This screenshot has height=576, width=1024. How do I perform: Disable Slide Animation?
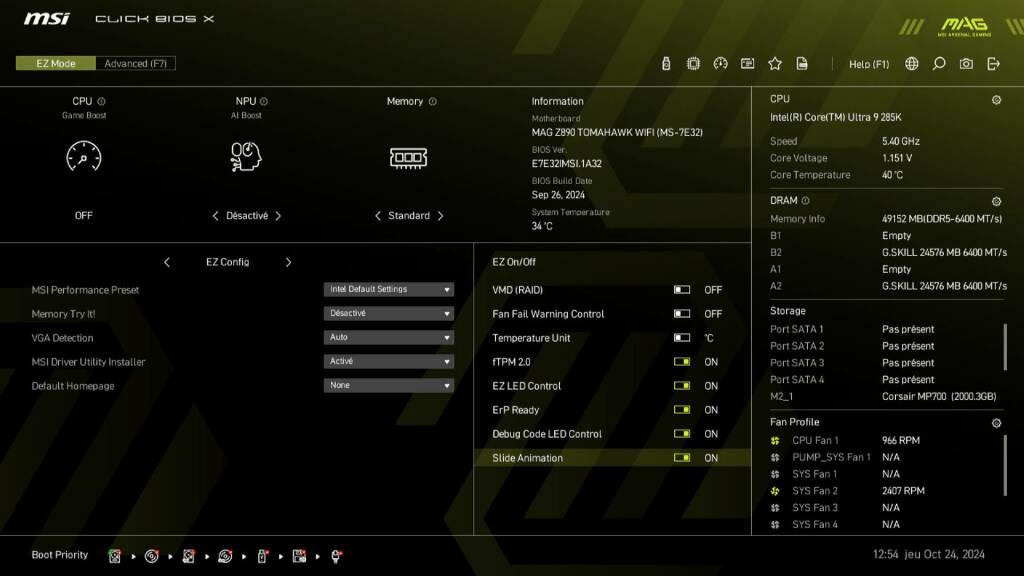coord(681,458)
